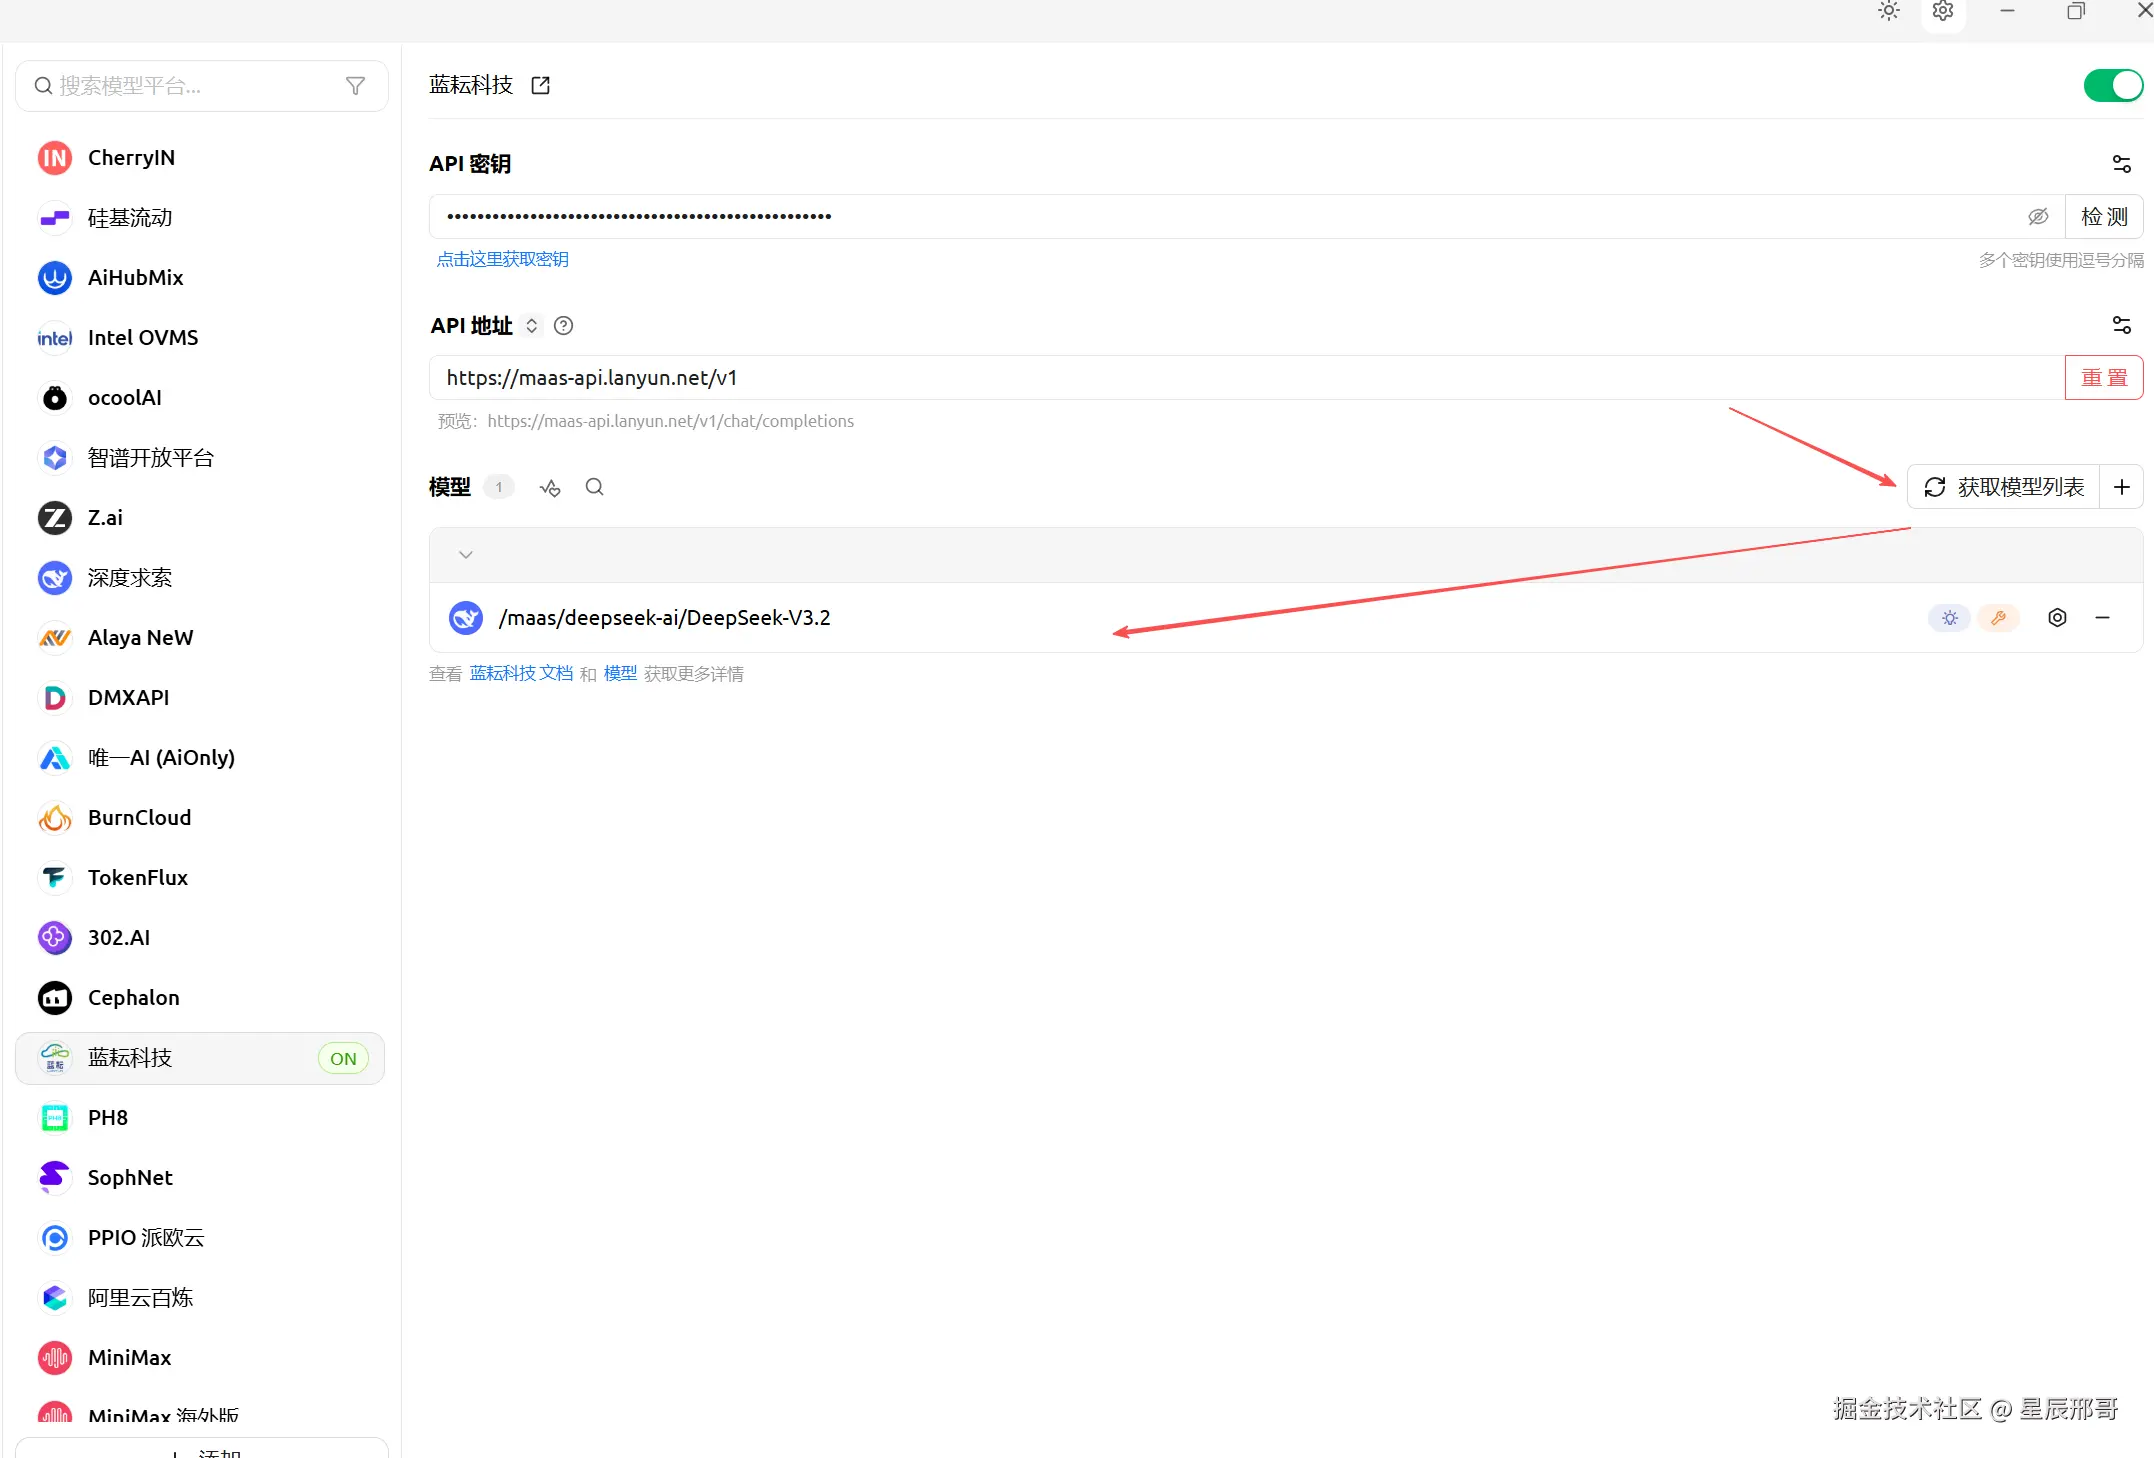Expand the API 地址 type selector
This screenshot has height=1458, width=2154.
532,326
